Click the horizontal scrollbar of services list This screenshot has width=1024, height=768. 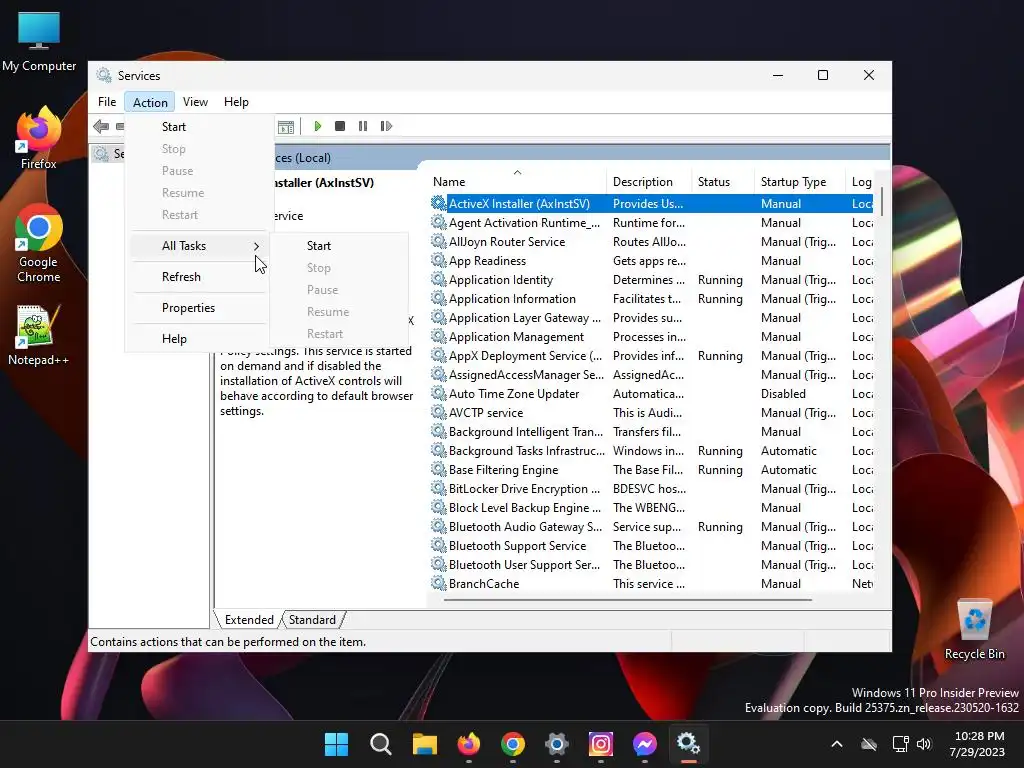(628, 599)
